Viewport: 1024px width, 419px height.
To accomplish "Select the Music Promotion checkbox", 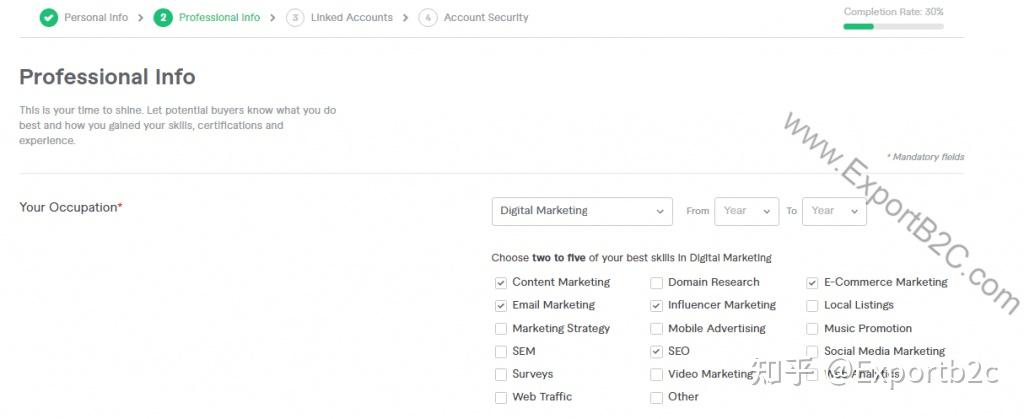I will [x=813, y=329].
